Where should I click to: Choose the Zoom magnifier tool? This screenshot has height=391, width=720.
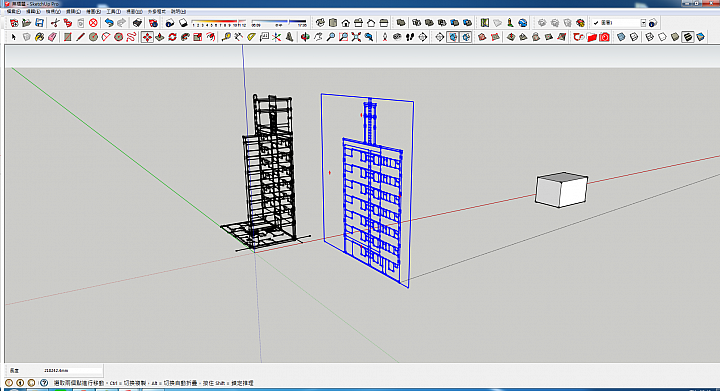(x=331, y=37)
